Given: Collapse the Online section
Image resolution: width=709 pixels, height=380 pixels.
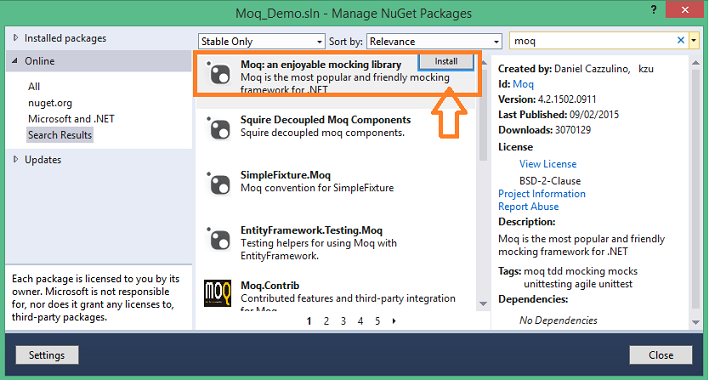Looking at the screenshot, I should click(15, 61).
